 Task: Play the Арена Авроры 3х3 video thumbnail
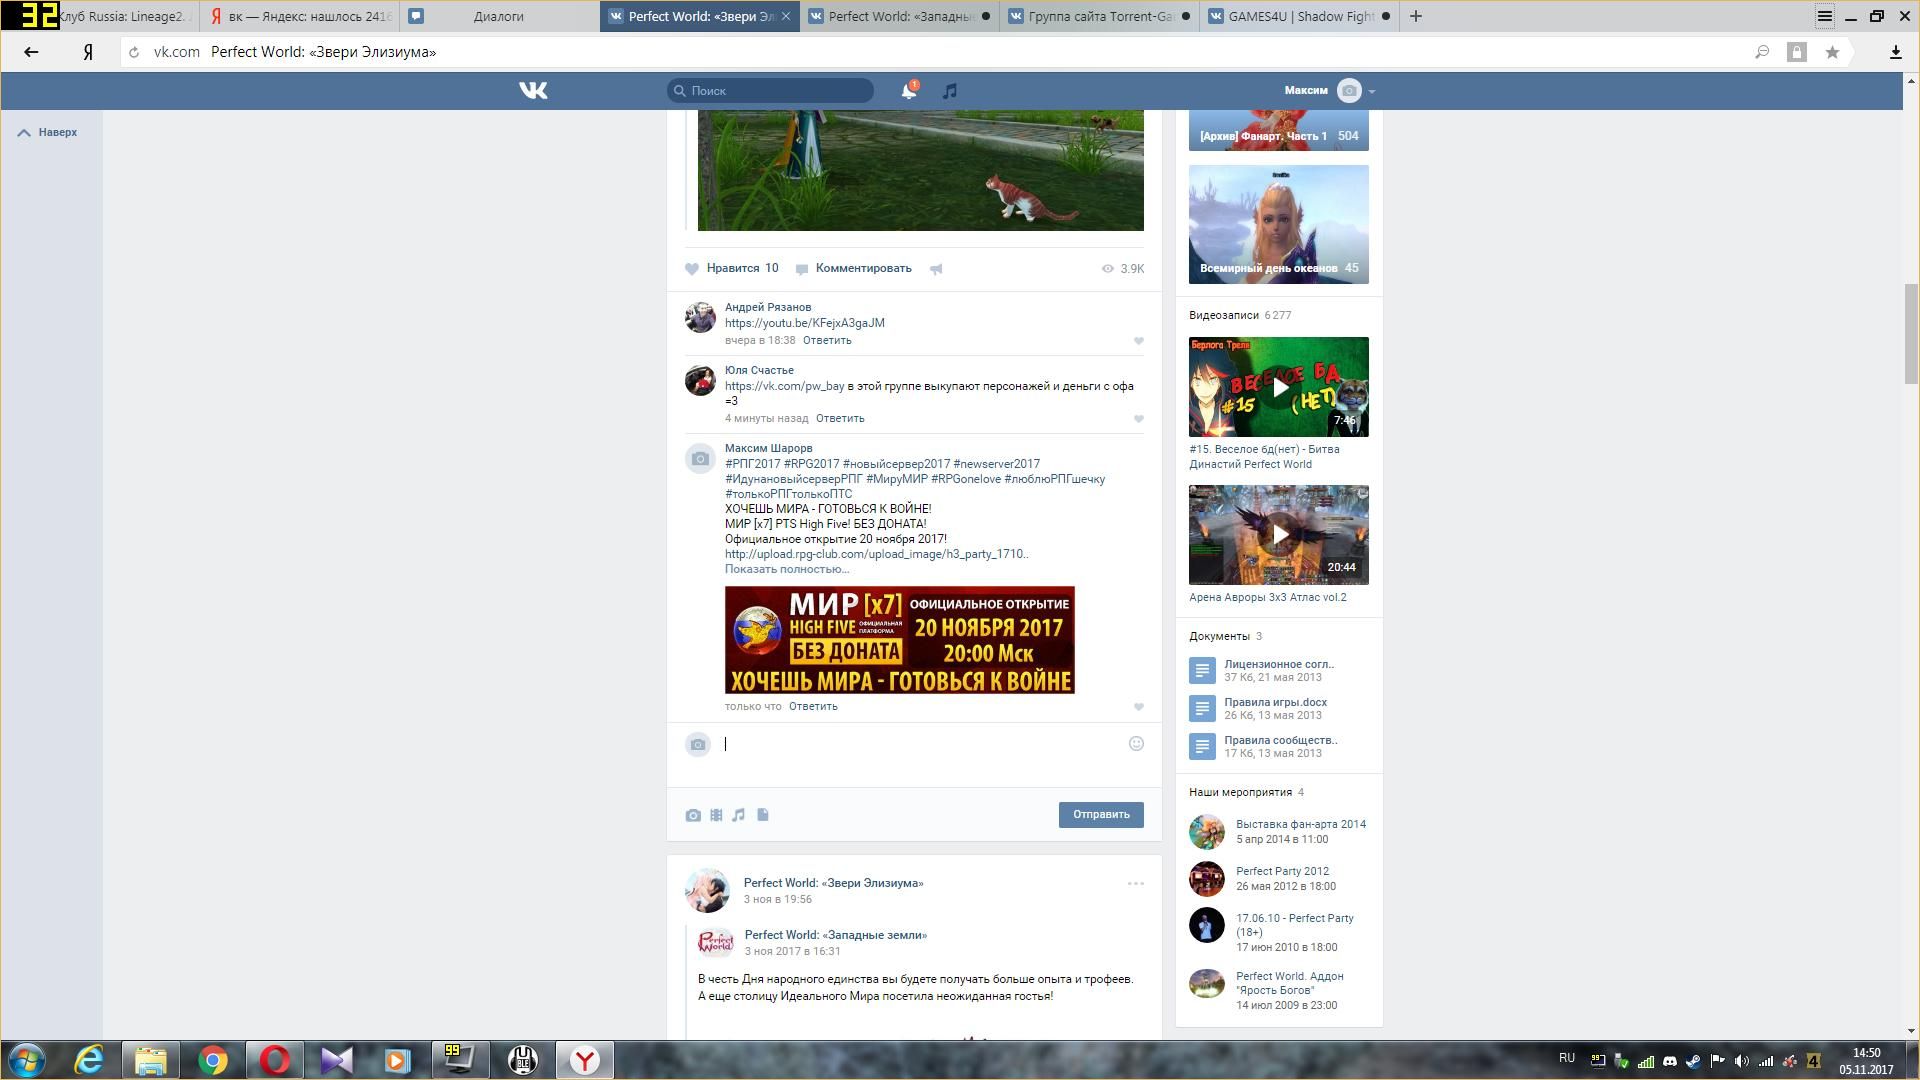coord(1278,535)
